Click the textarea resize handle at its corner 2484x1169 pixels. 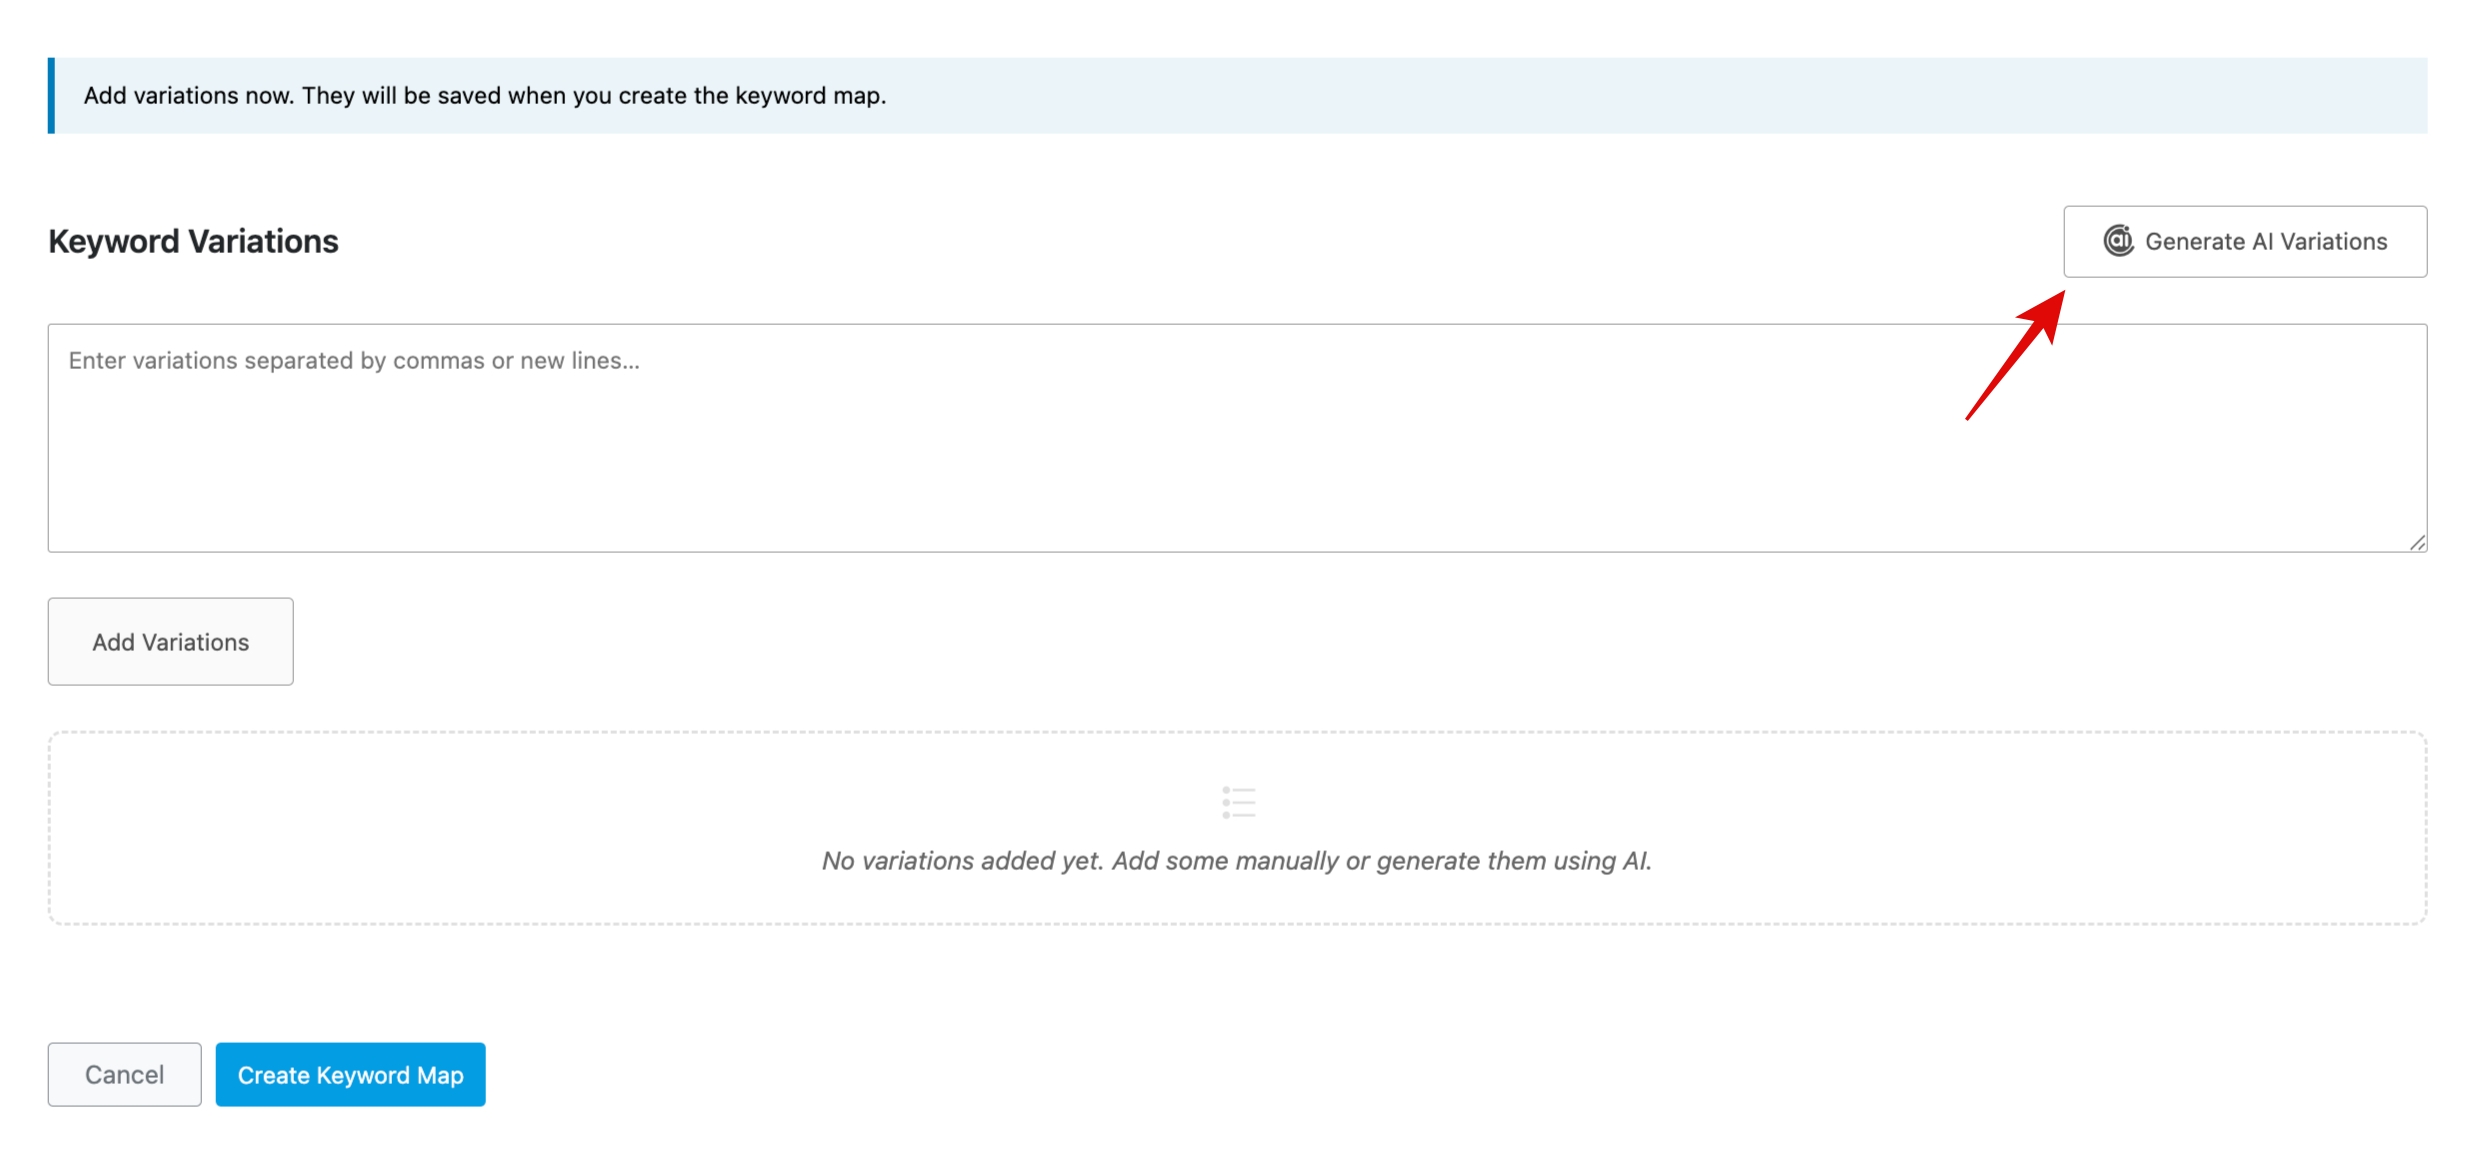2419,541
